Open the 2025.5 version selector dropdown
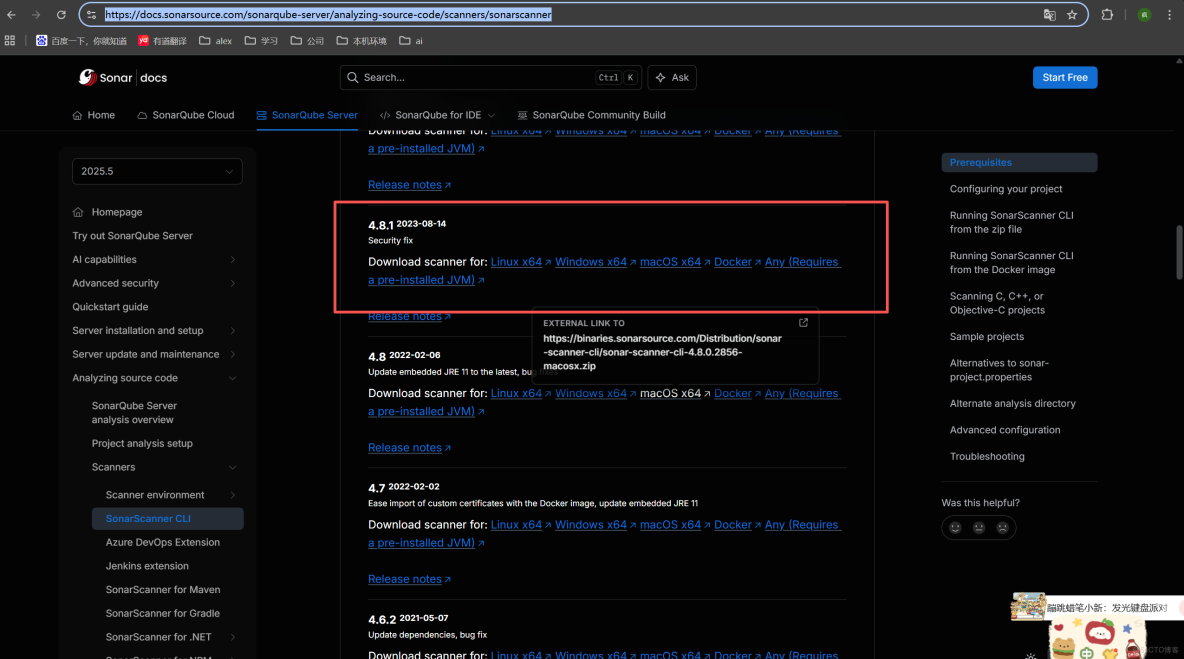 click(x=157, y=171)
